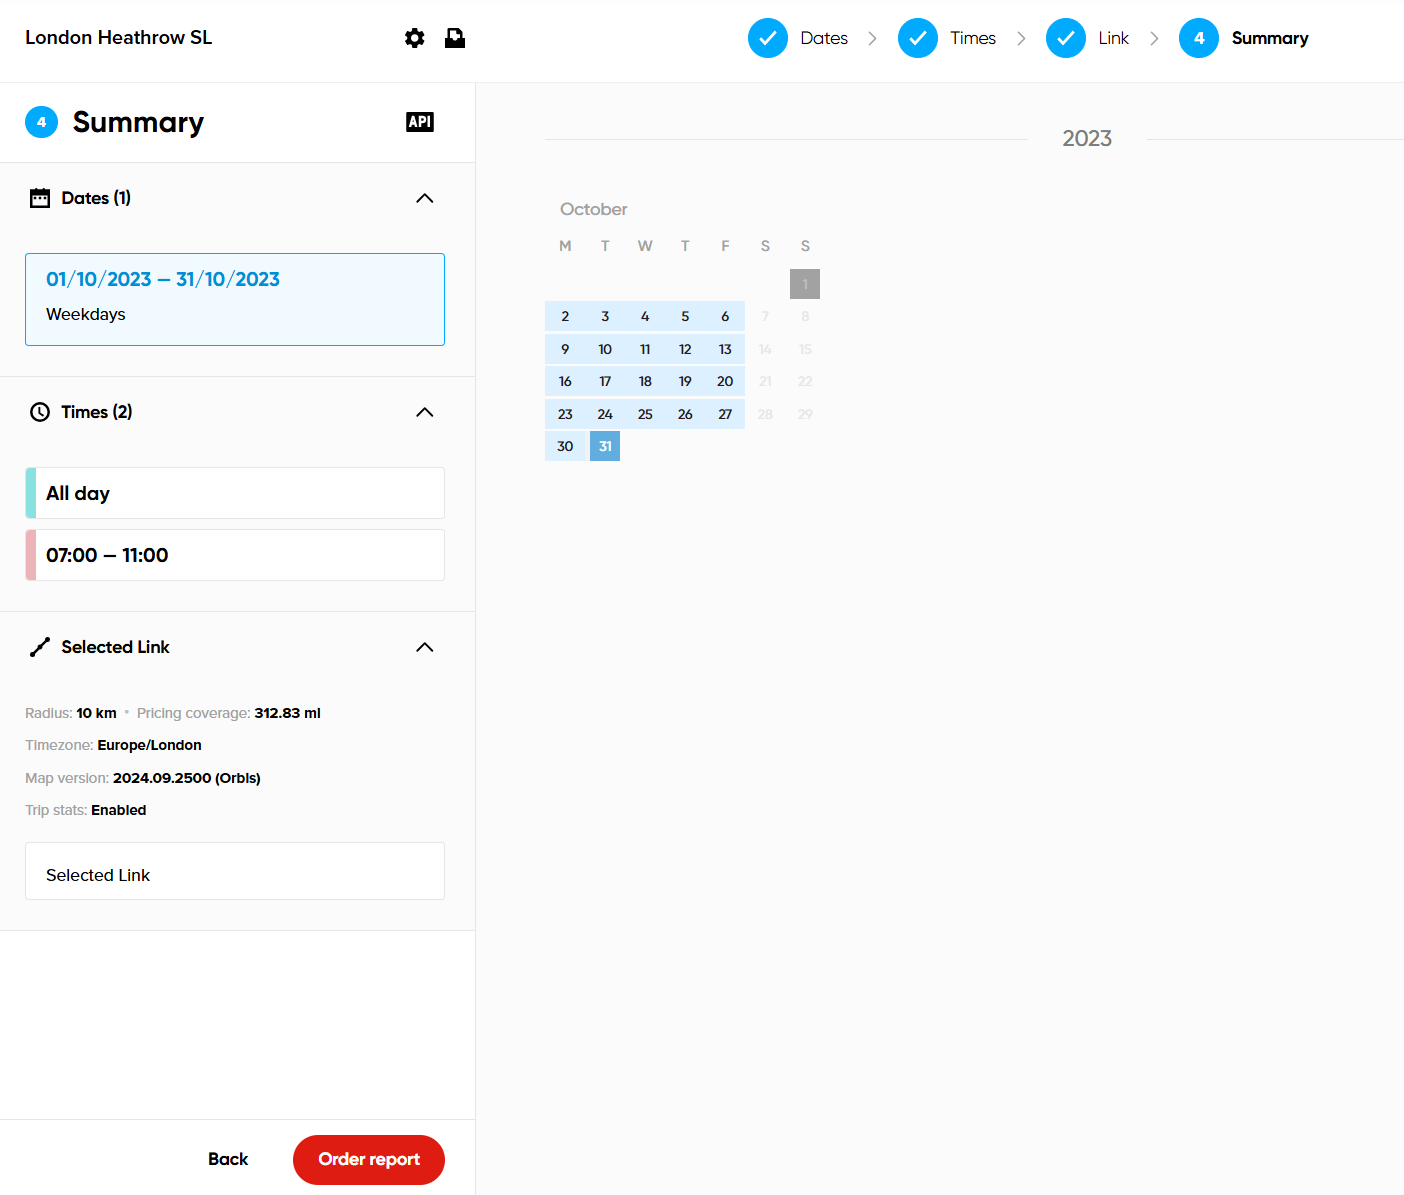The width and height of the screenshot is (1404, 1195).
Task: Click the link icon beside Selected Link
Action: coord(39,646)
